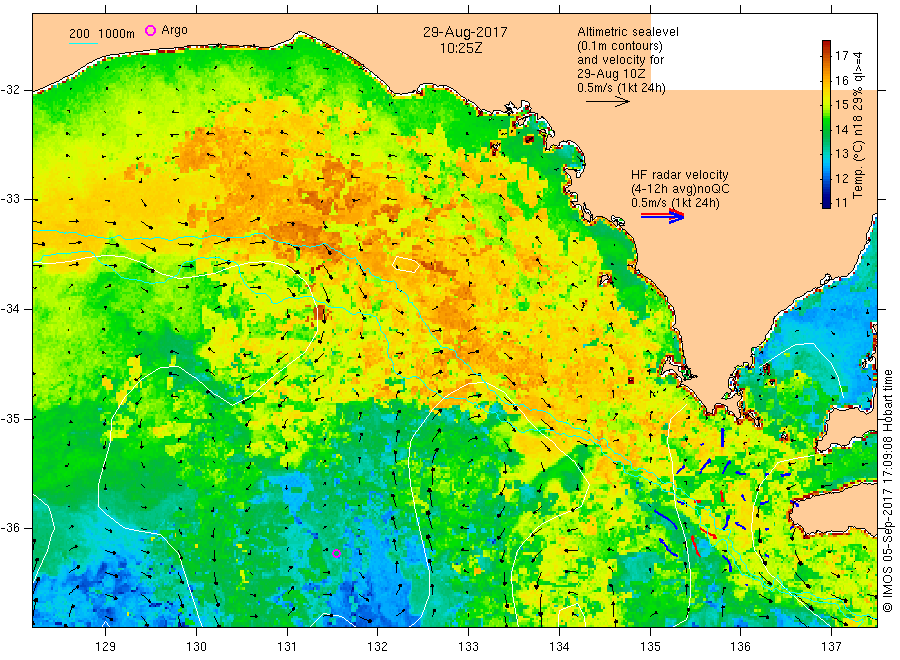Click the 'HF radar velocity' label

click(680, 174)
